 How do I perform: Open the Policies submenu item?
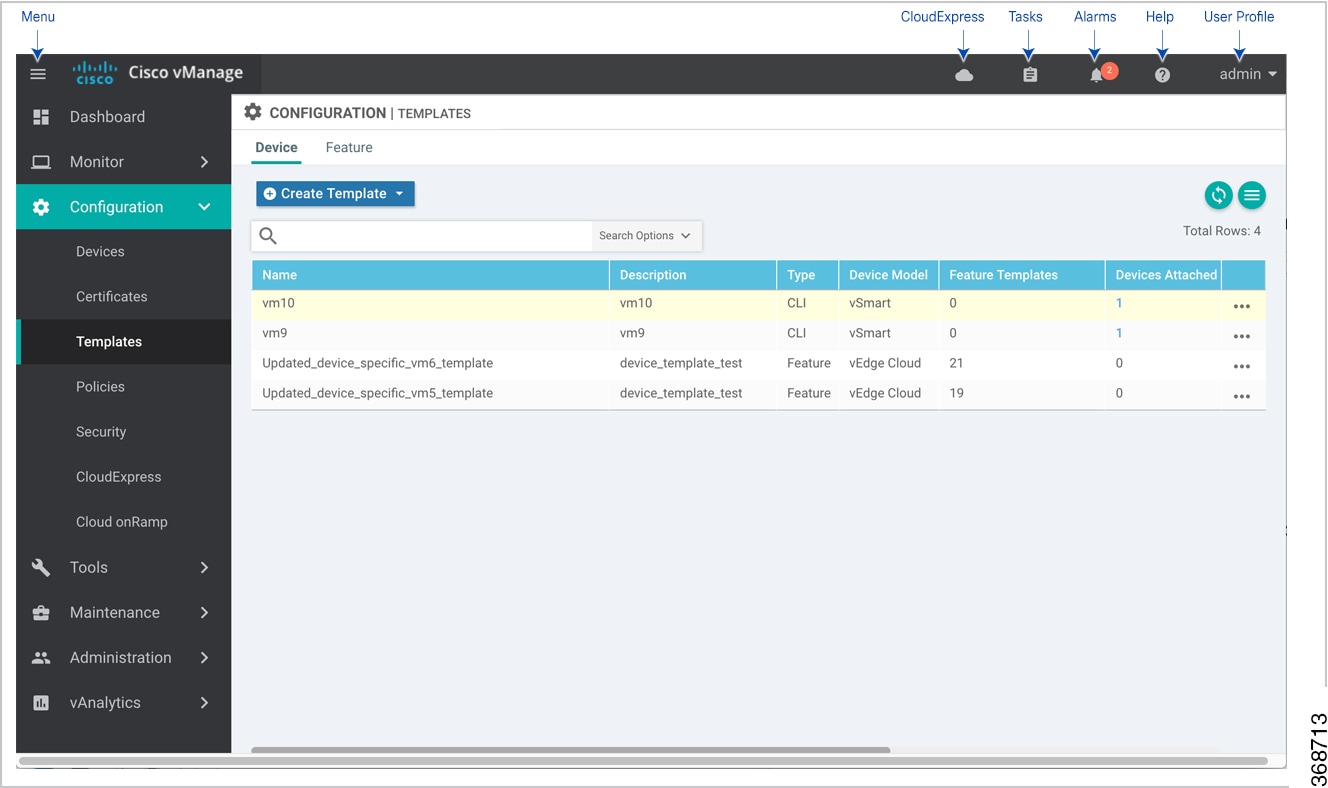(x=100, y=387)
